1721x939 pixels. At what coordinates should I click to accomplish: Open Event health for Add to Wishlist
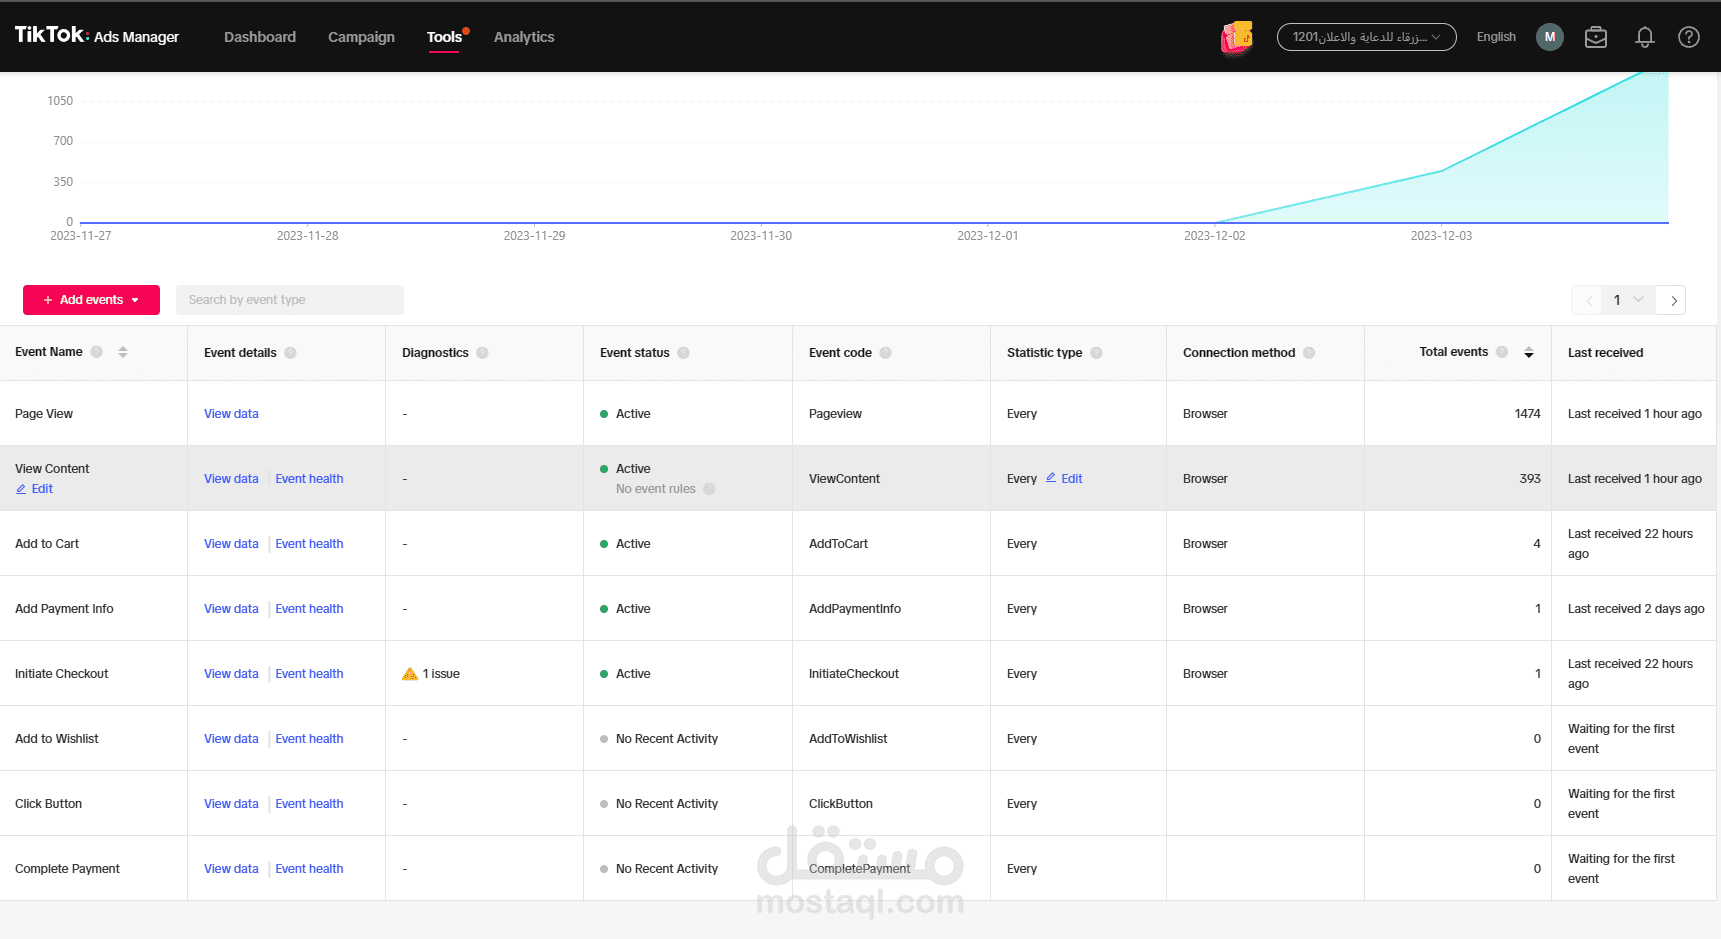pyautogui.click(x=309, y=739)
